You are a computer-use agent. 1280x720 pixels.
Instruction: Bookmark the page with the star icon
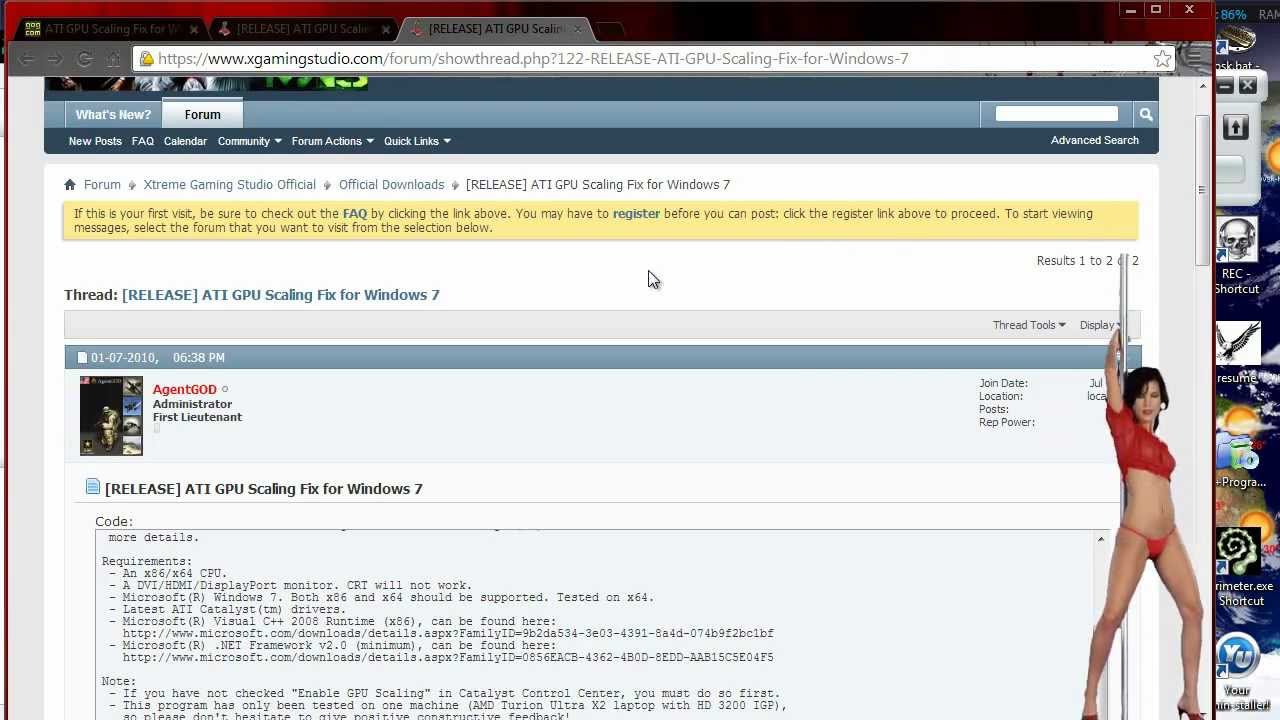pyautogui.click(x=1162, y=59)
